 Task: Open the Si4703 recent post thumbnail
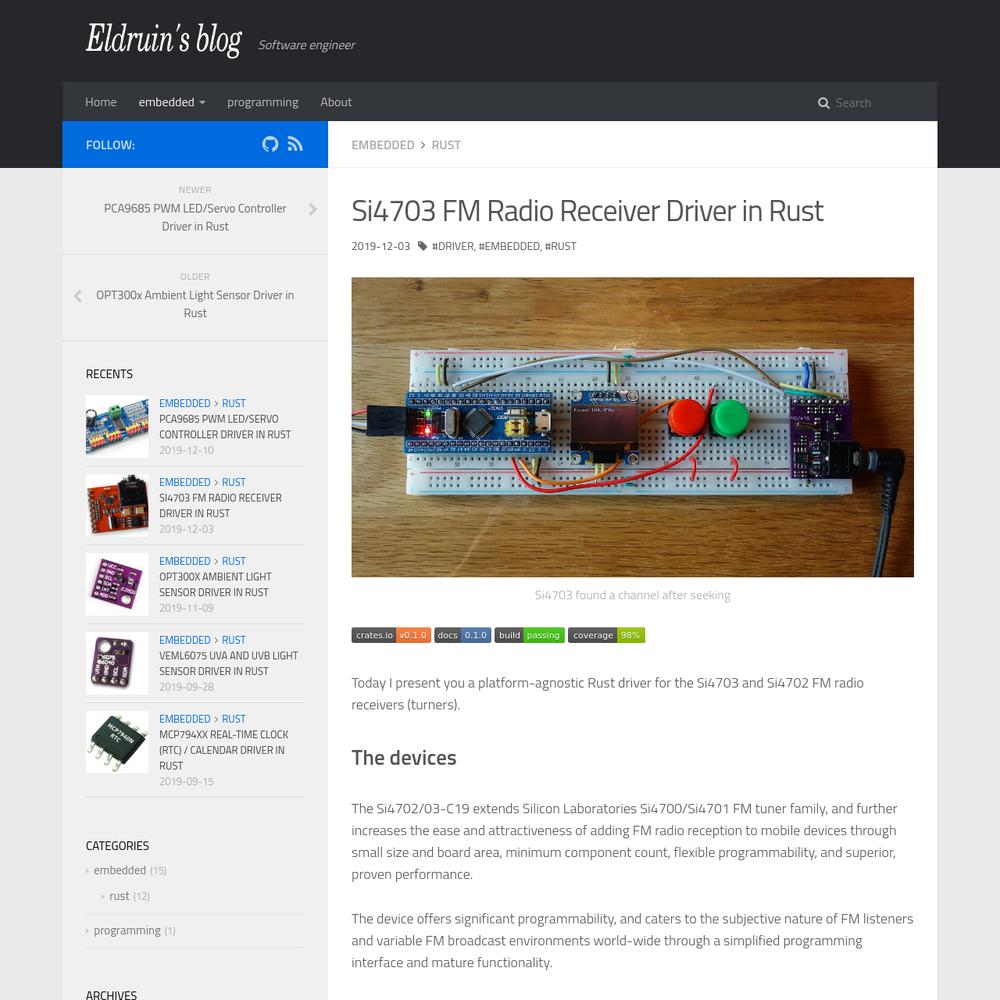[x=117, y=505]
